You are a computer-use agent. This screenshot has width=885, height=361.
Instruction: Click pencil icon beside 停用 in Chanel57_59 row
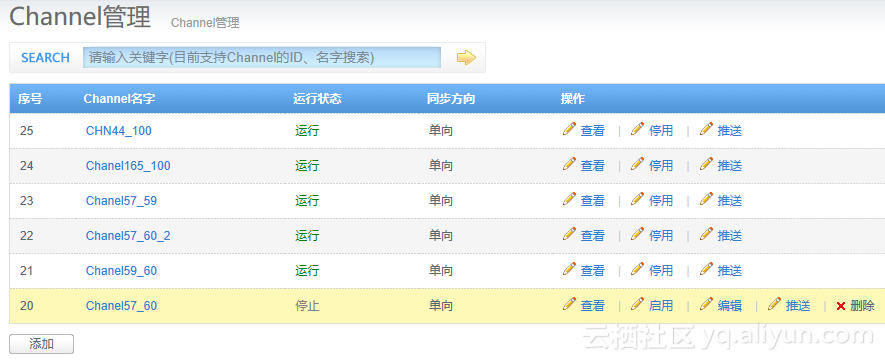pyautogui.click(x=637, y=199)
